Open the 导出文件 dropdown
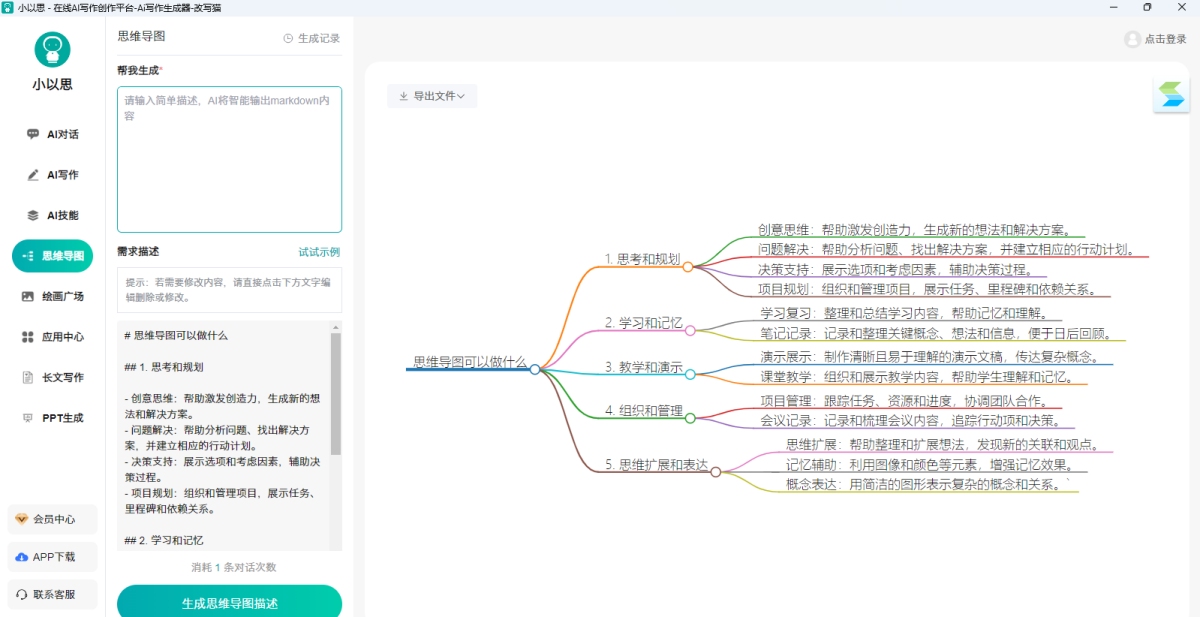 [432, 96]
